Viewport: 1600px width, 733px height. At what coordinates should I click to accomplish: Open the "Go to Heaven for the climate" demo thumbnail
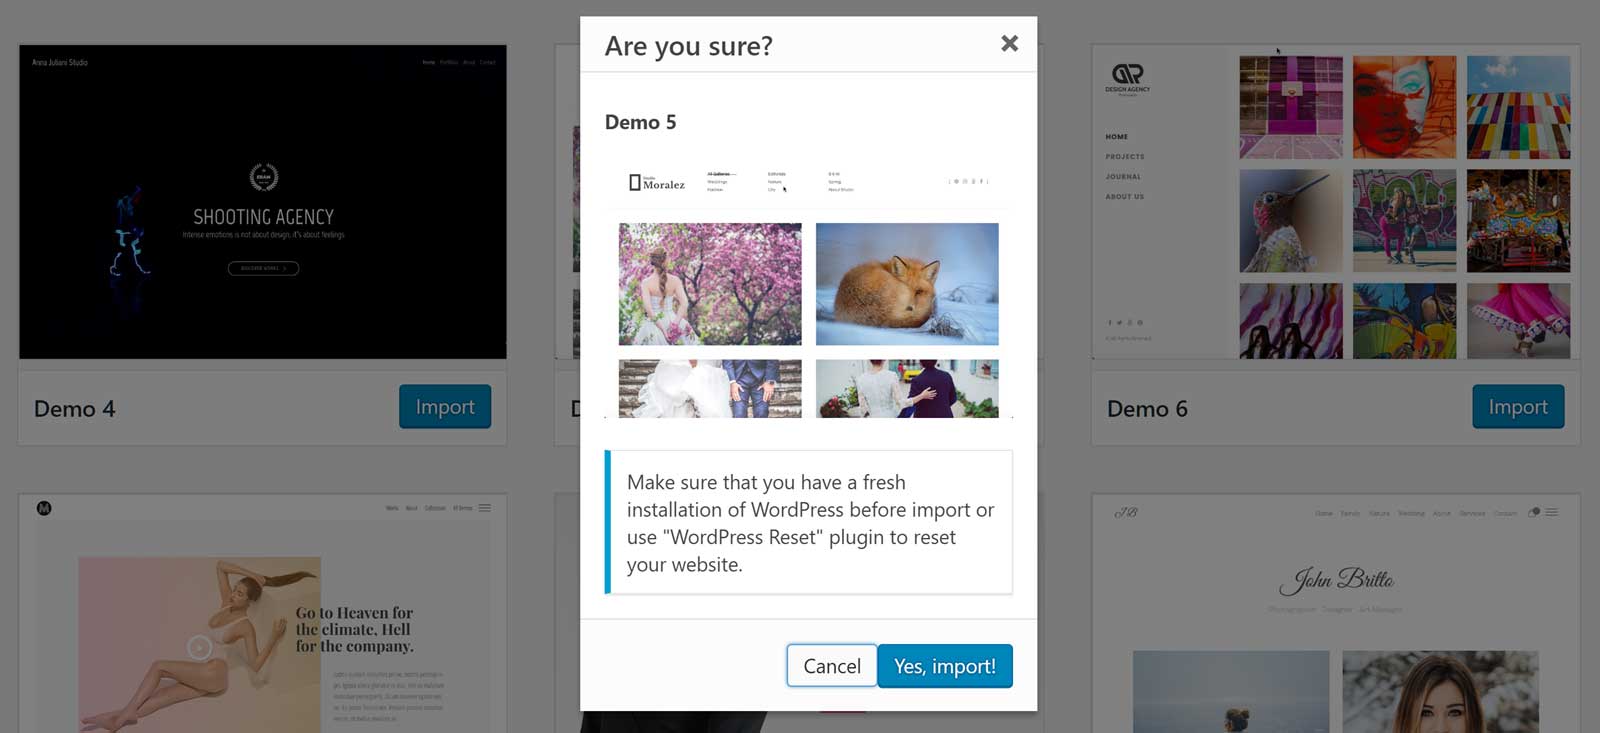coord(263,613)
